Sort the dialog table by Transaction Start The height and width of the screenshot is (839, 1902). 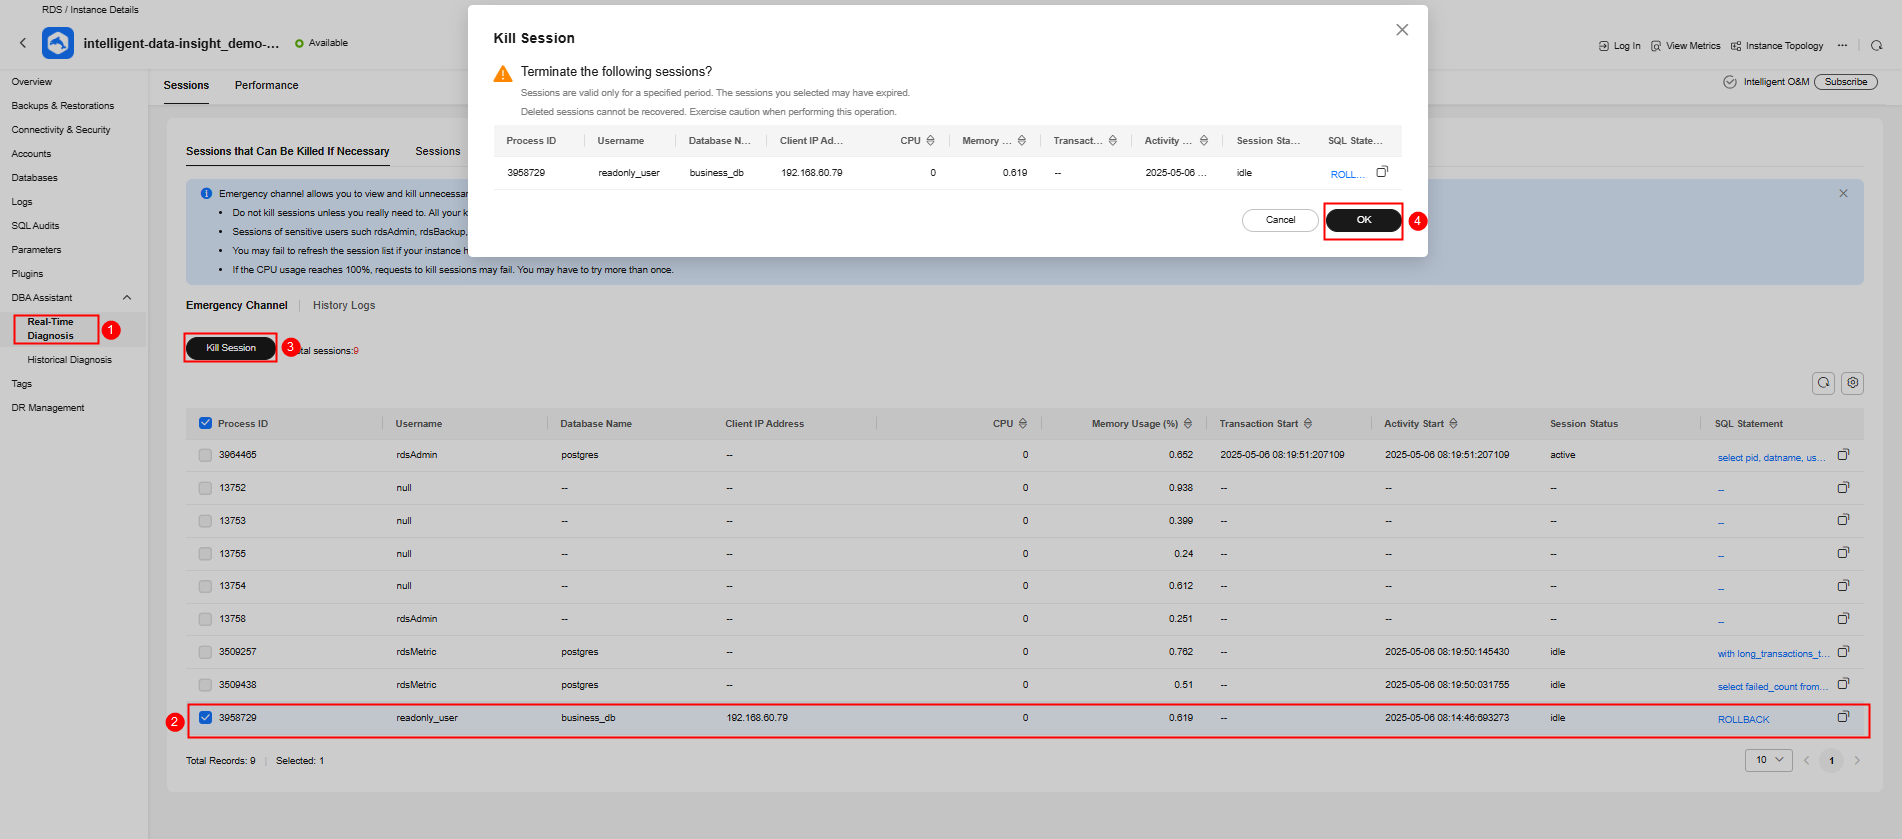click(1113, 141)
